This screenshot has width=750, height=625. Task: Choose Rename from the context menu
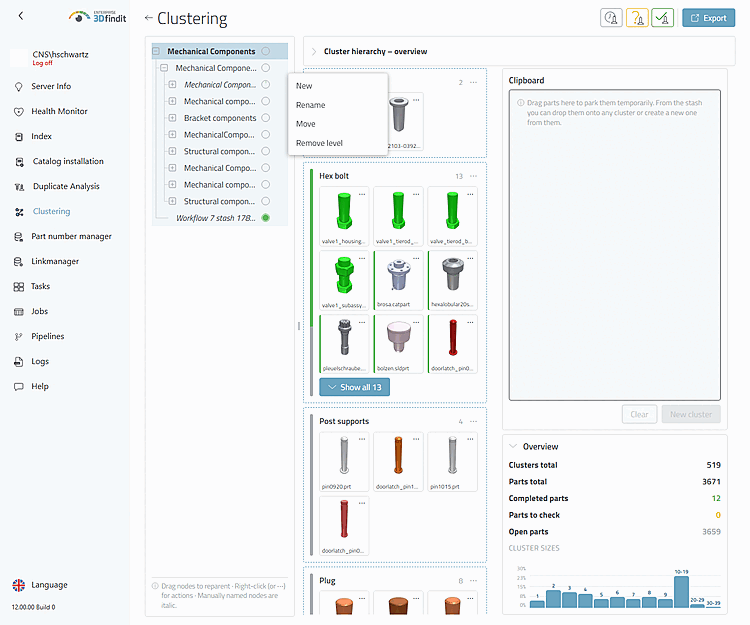click(x=310, y=105)
